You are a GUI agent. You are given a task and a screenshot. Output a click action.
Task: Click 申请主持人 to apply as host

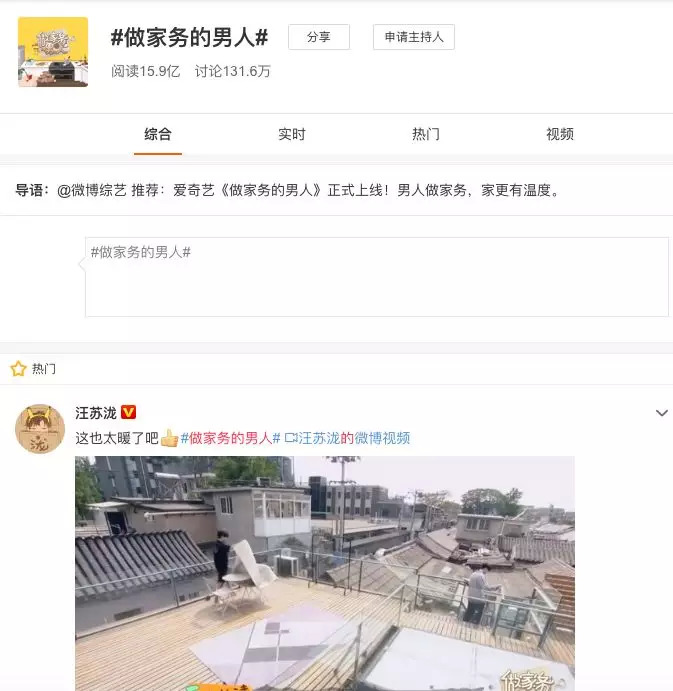413,37
